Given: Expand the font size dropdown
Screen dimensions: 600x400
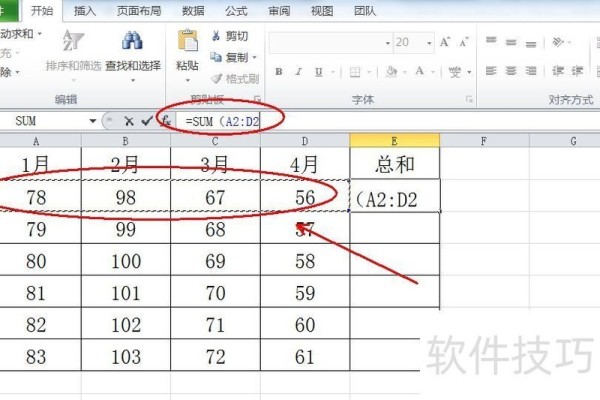Looking at the screenshot, I should (429, 43).
